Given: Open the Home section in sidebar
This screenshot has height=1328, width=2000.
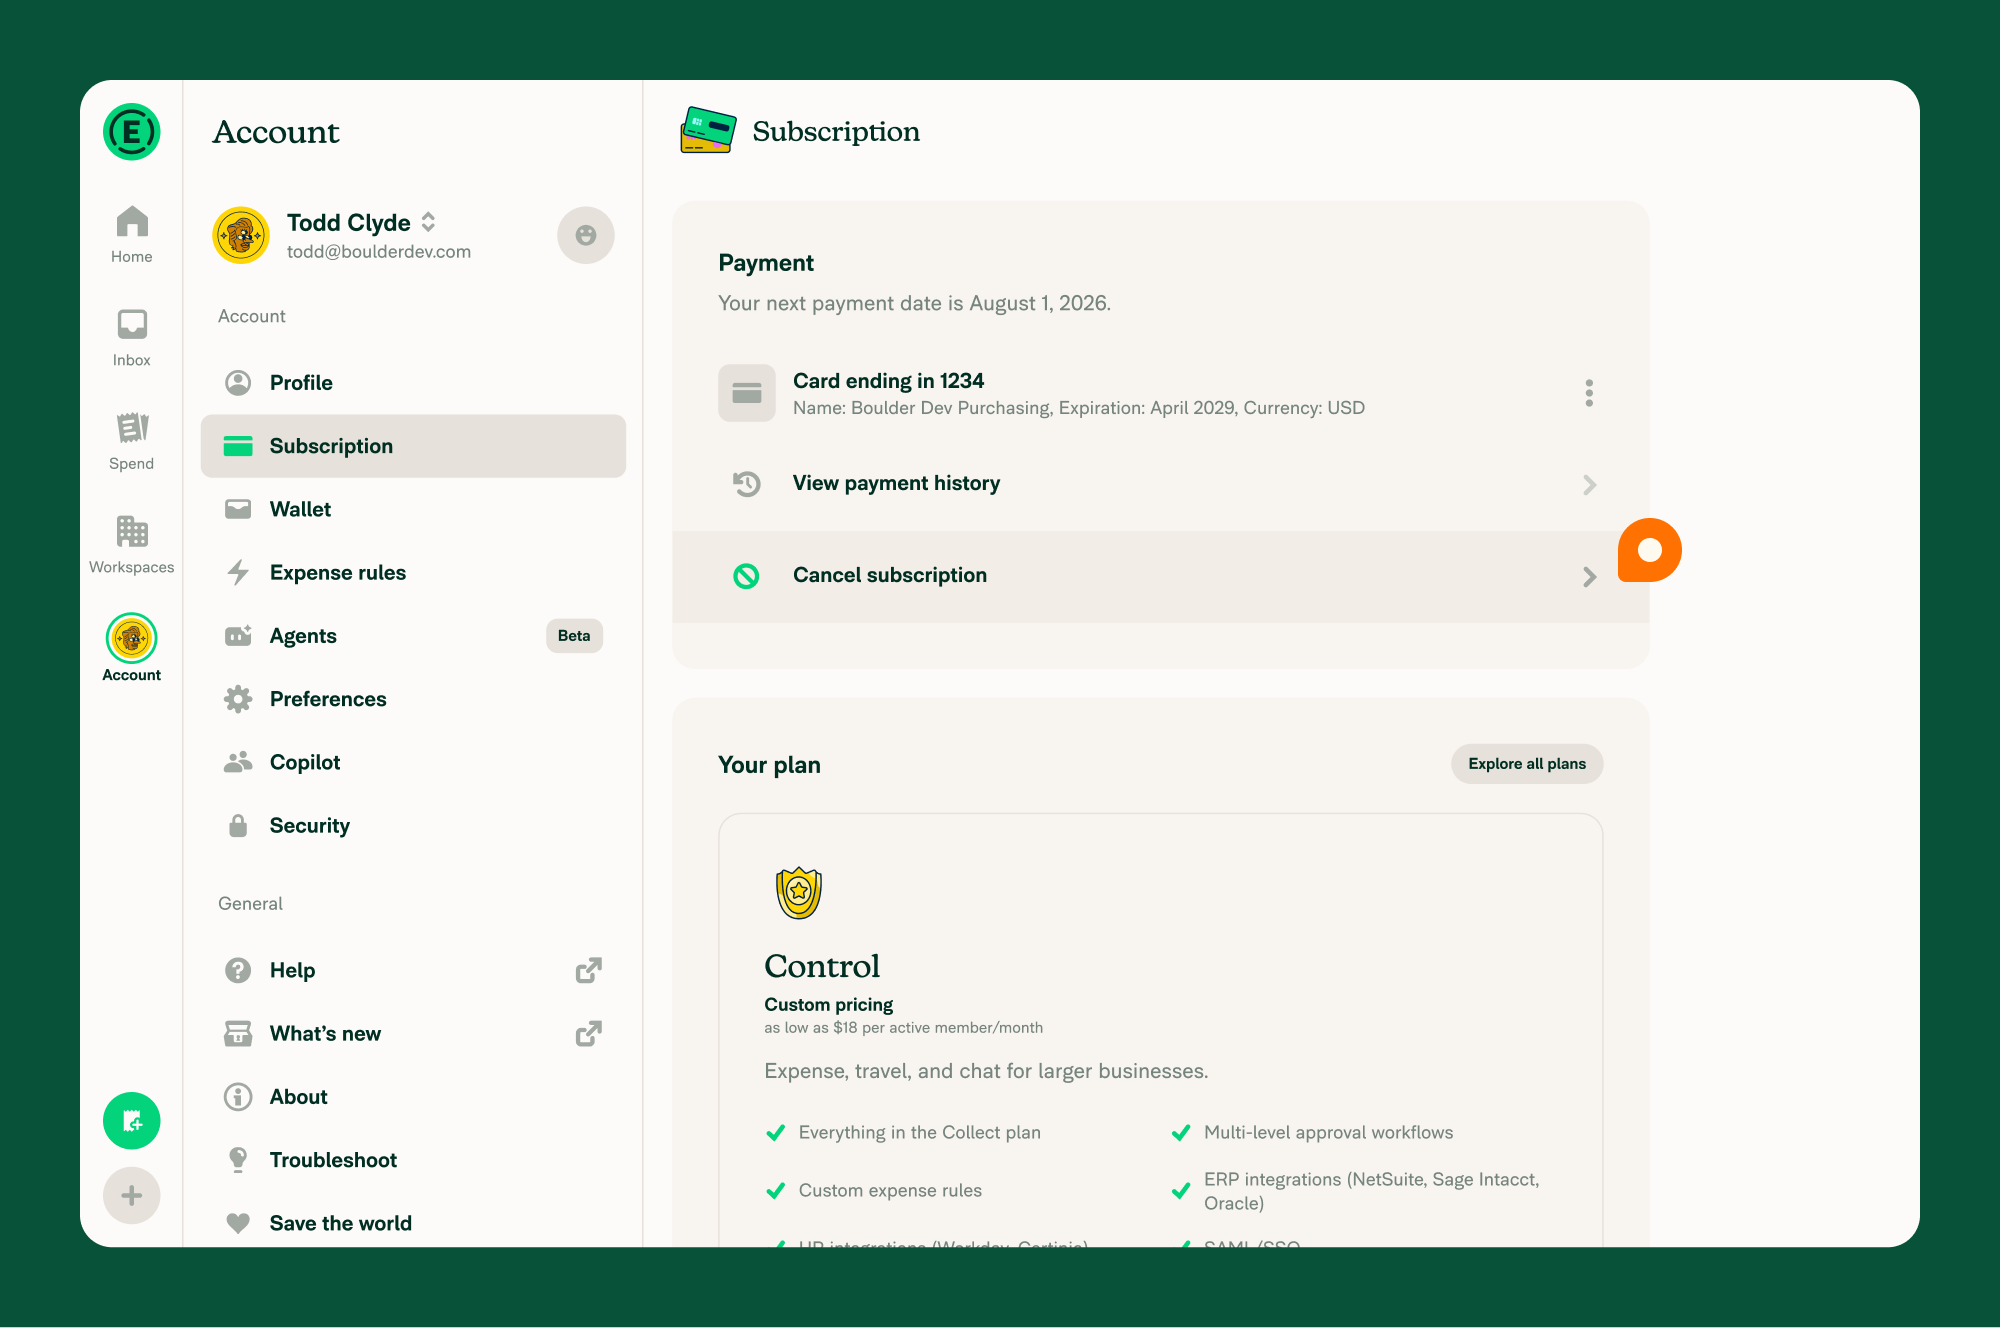Looking at the screenshot, I should pos(131,235).
